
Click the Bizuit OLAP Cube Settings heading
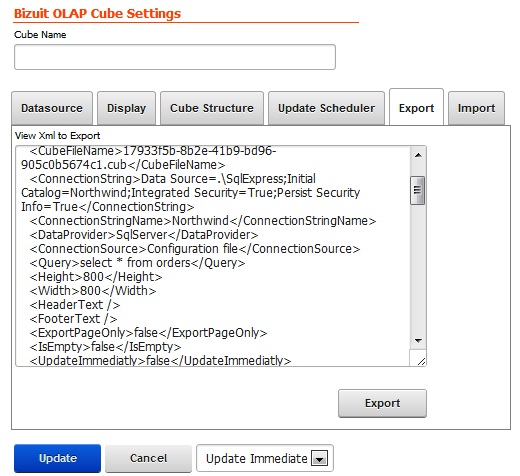(97, 13)
